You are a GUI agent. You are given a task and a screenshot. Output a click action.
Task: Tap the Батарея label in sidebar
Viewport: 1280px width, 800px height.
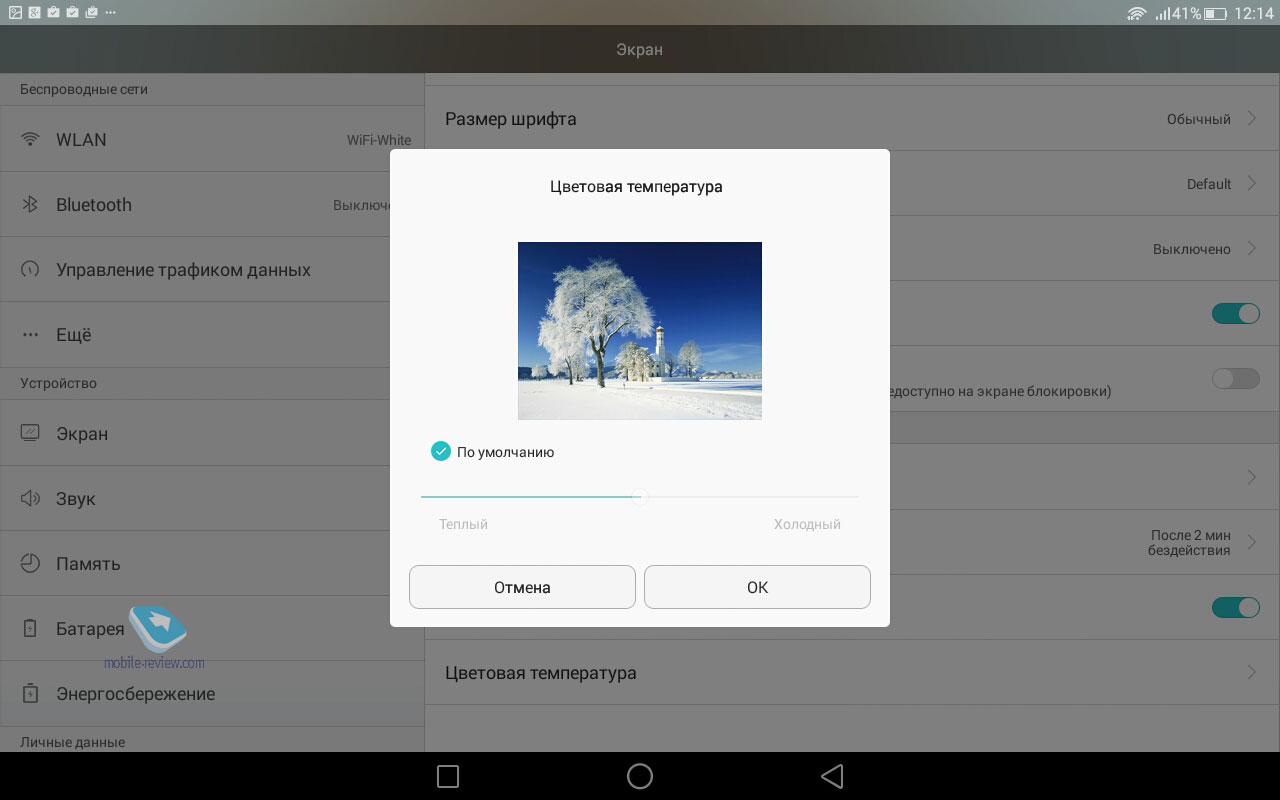[x=90, y=629]
